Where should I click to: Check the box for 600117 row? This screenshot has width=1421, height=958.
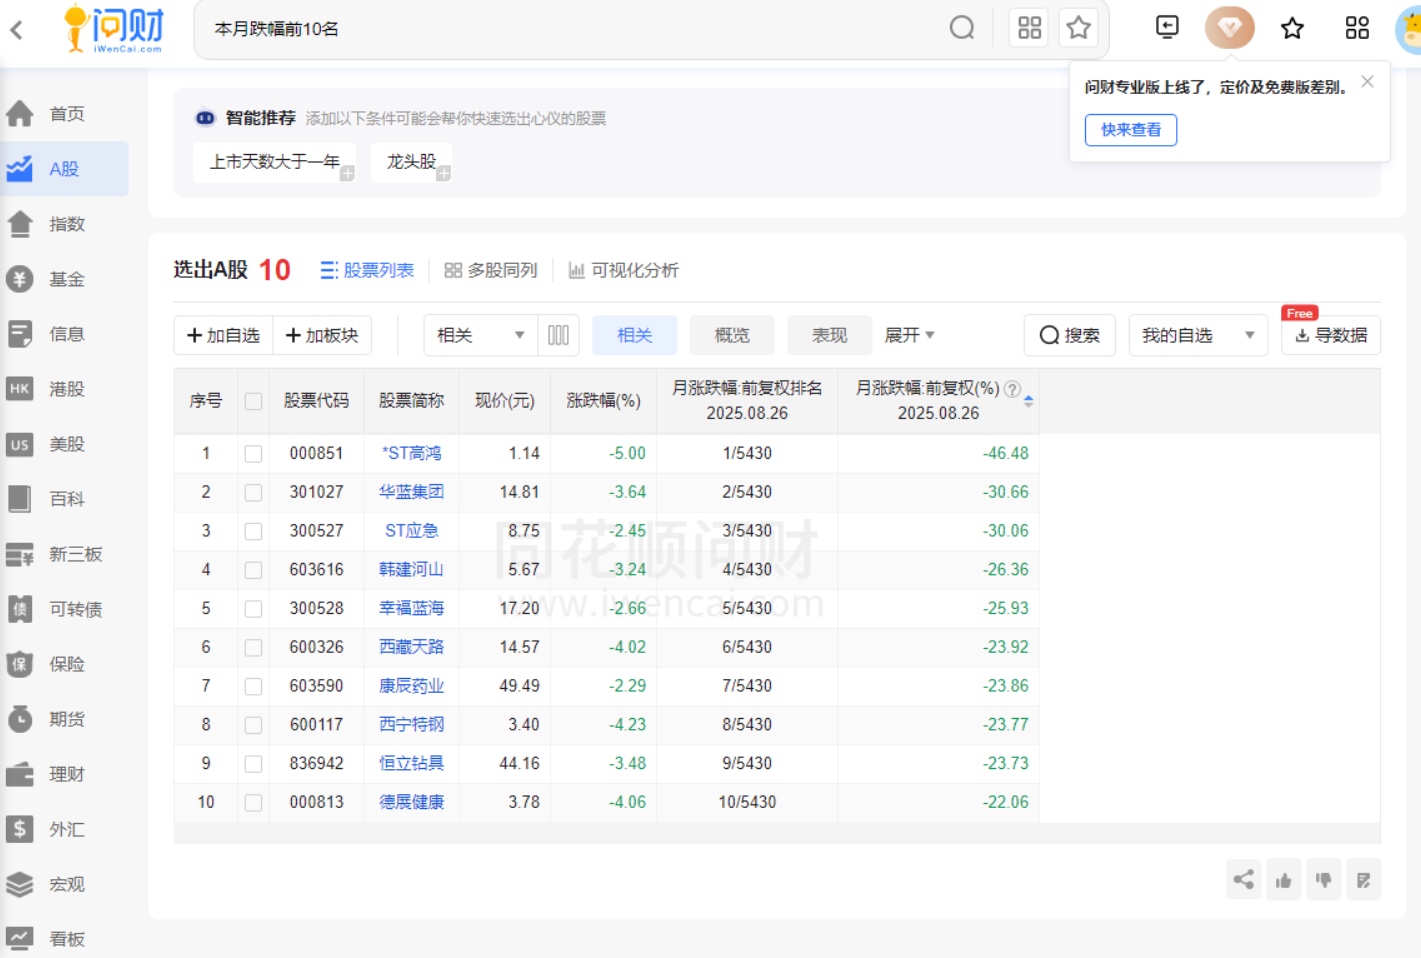pos(253,725)
